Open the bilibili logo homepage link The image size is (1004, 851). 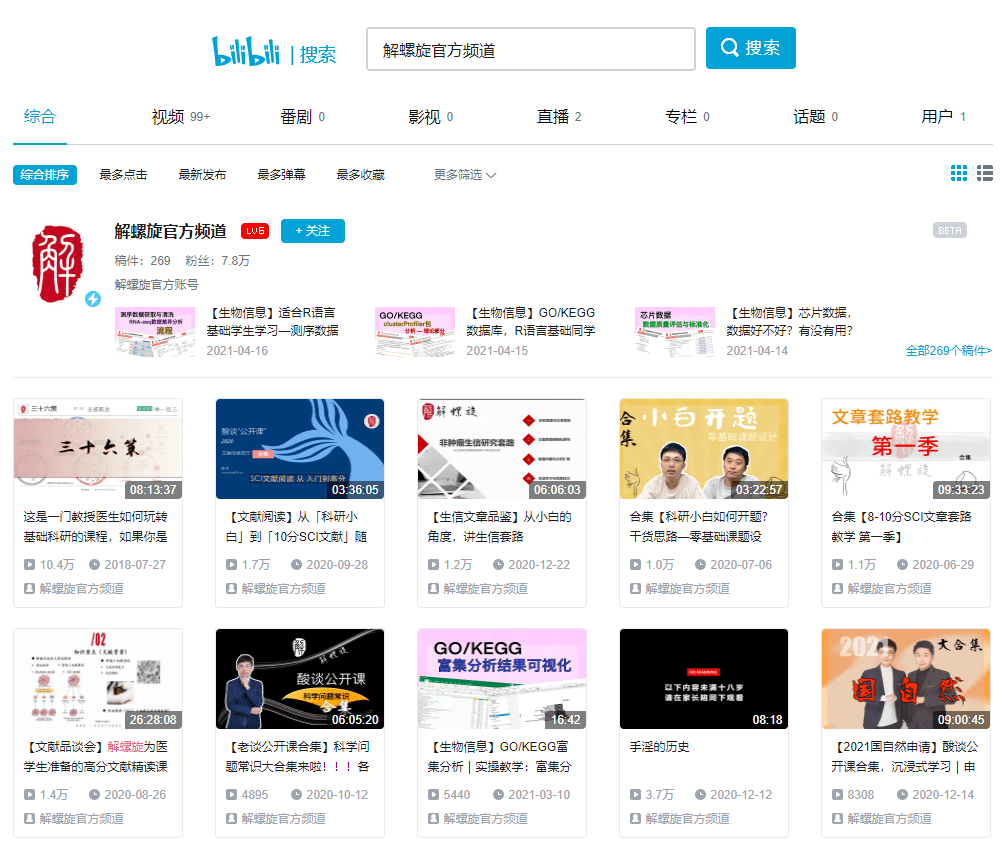click(x=246, y=51)
